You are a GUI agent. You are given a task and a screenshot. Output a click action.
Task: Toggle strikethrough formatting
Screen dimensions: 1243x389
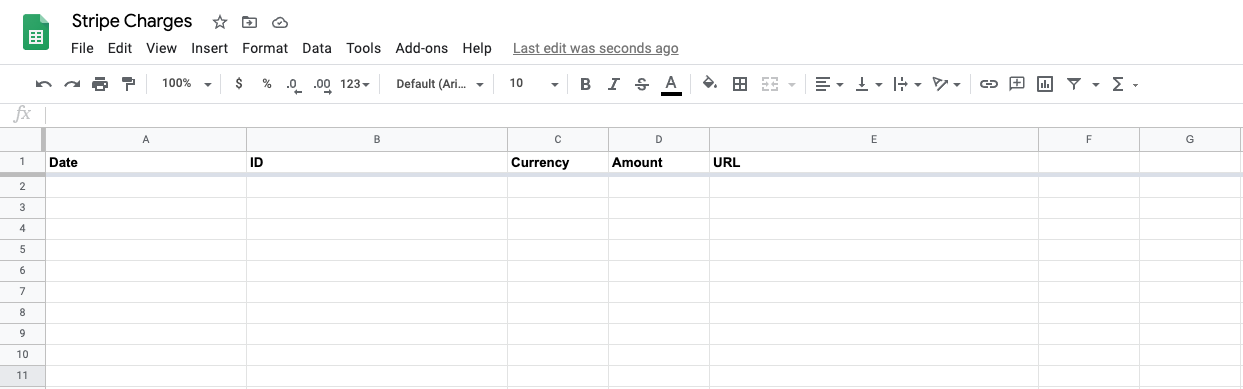coord(642,84)
